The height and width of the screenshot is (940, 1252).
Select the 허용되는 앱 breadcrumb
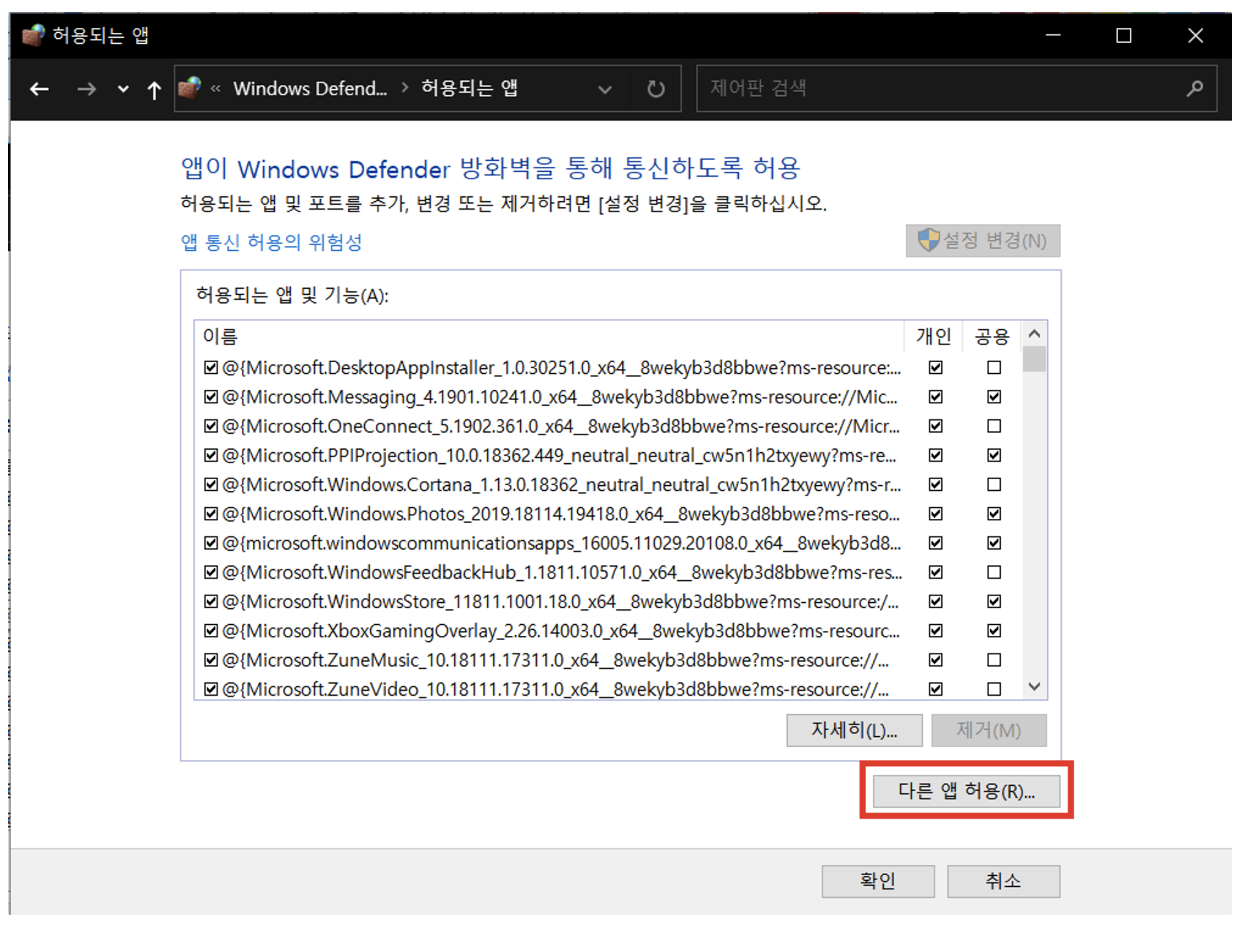tap(469, 88)
